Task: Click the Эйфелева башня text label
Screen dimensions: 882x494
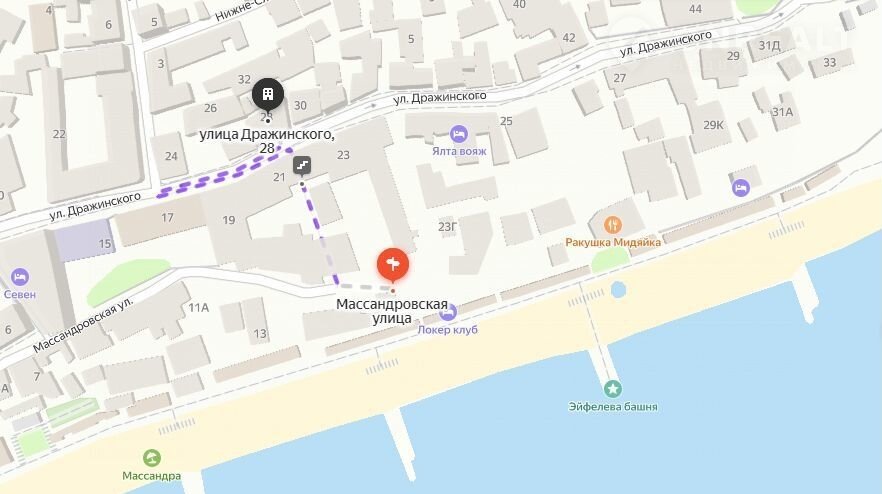Action: 613,406
